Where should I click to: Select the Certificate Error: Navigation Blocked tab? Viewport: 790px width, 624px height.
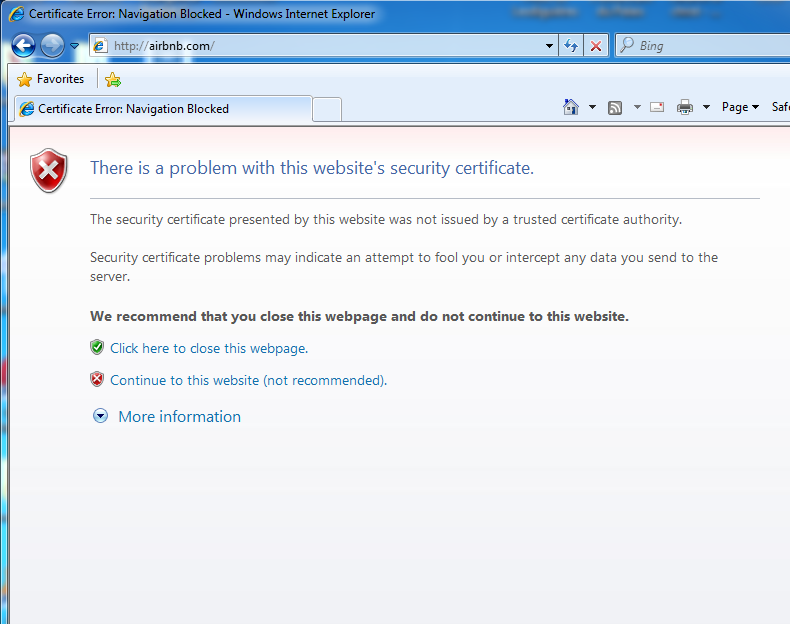pyautogui.click(x=164, y=109)
